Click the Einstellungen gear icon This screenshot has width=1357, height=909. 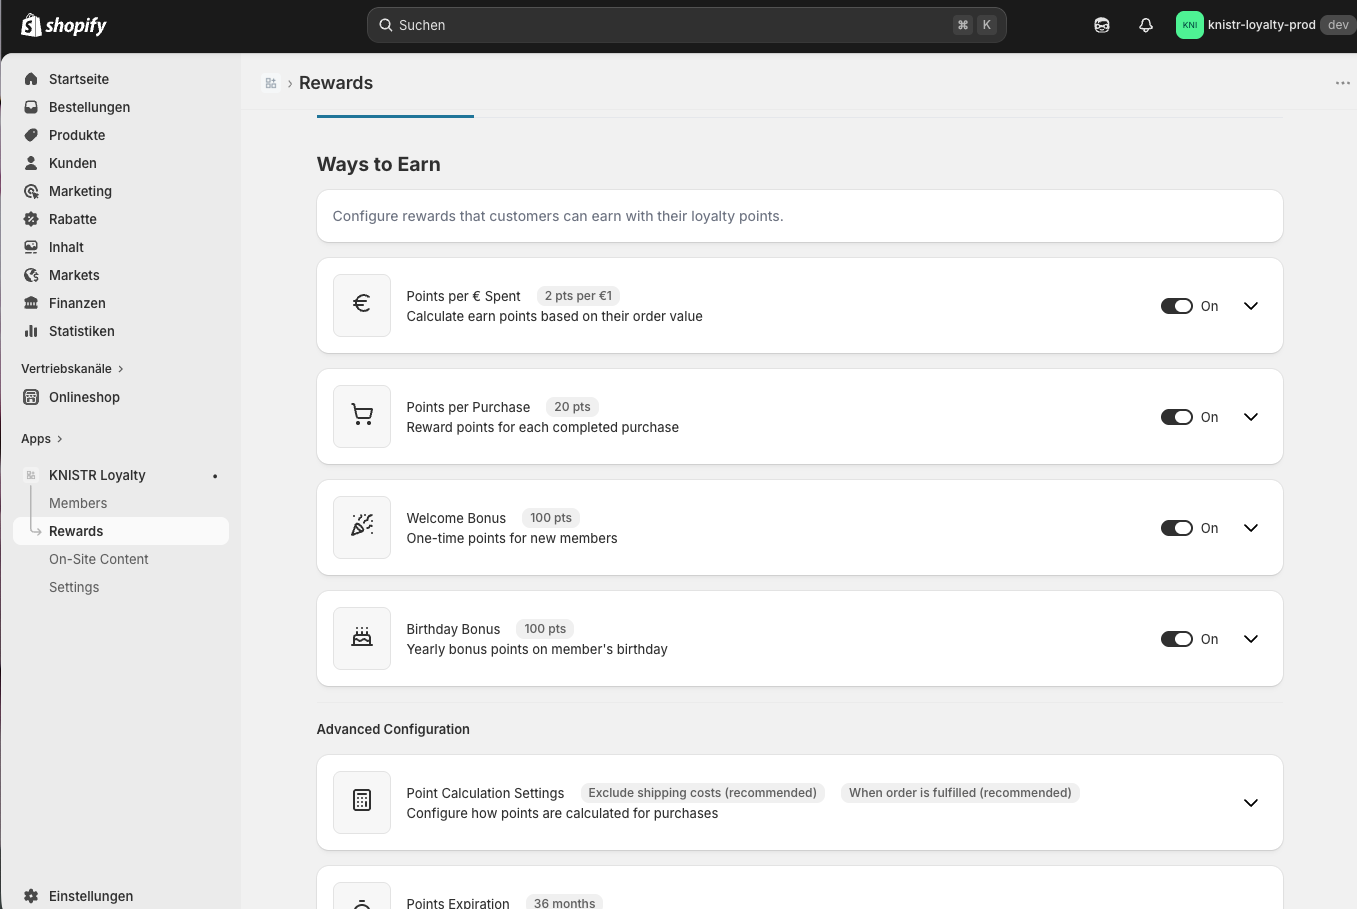(x=31, y=896)
